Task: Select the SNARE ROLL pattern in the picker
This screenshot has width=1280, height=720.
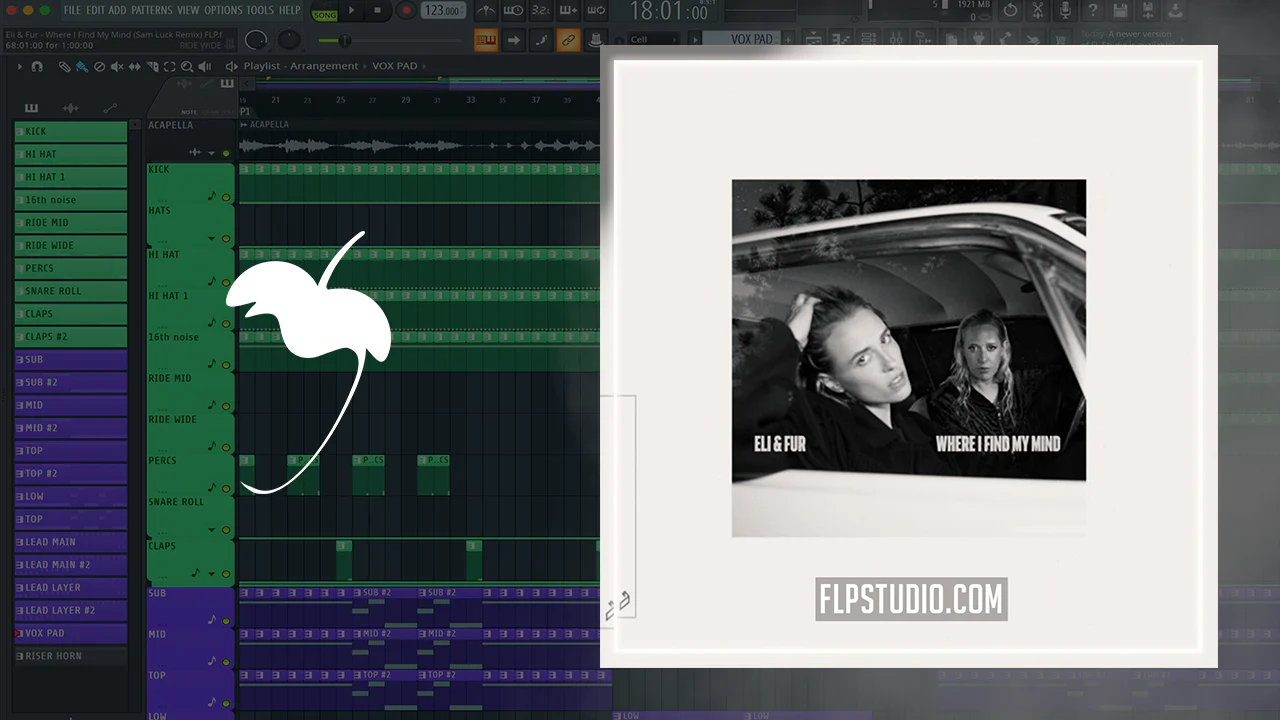Action: coord(70,291)
